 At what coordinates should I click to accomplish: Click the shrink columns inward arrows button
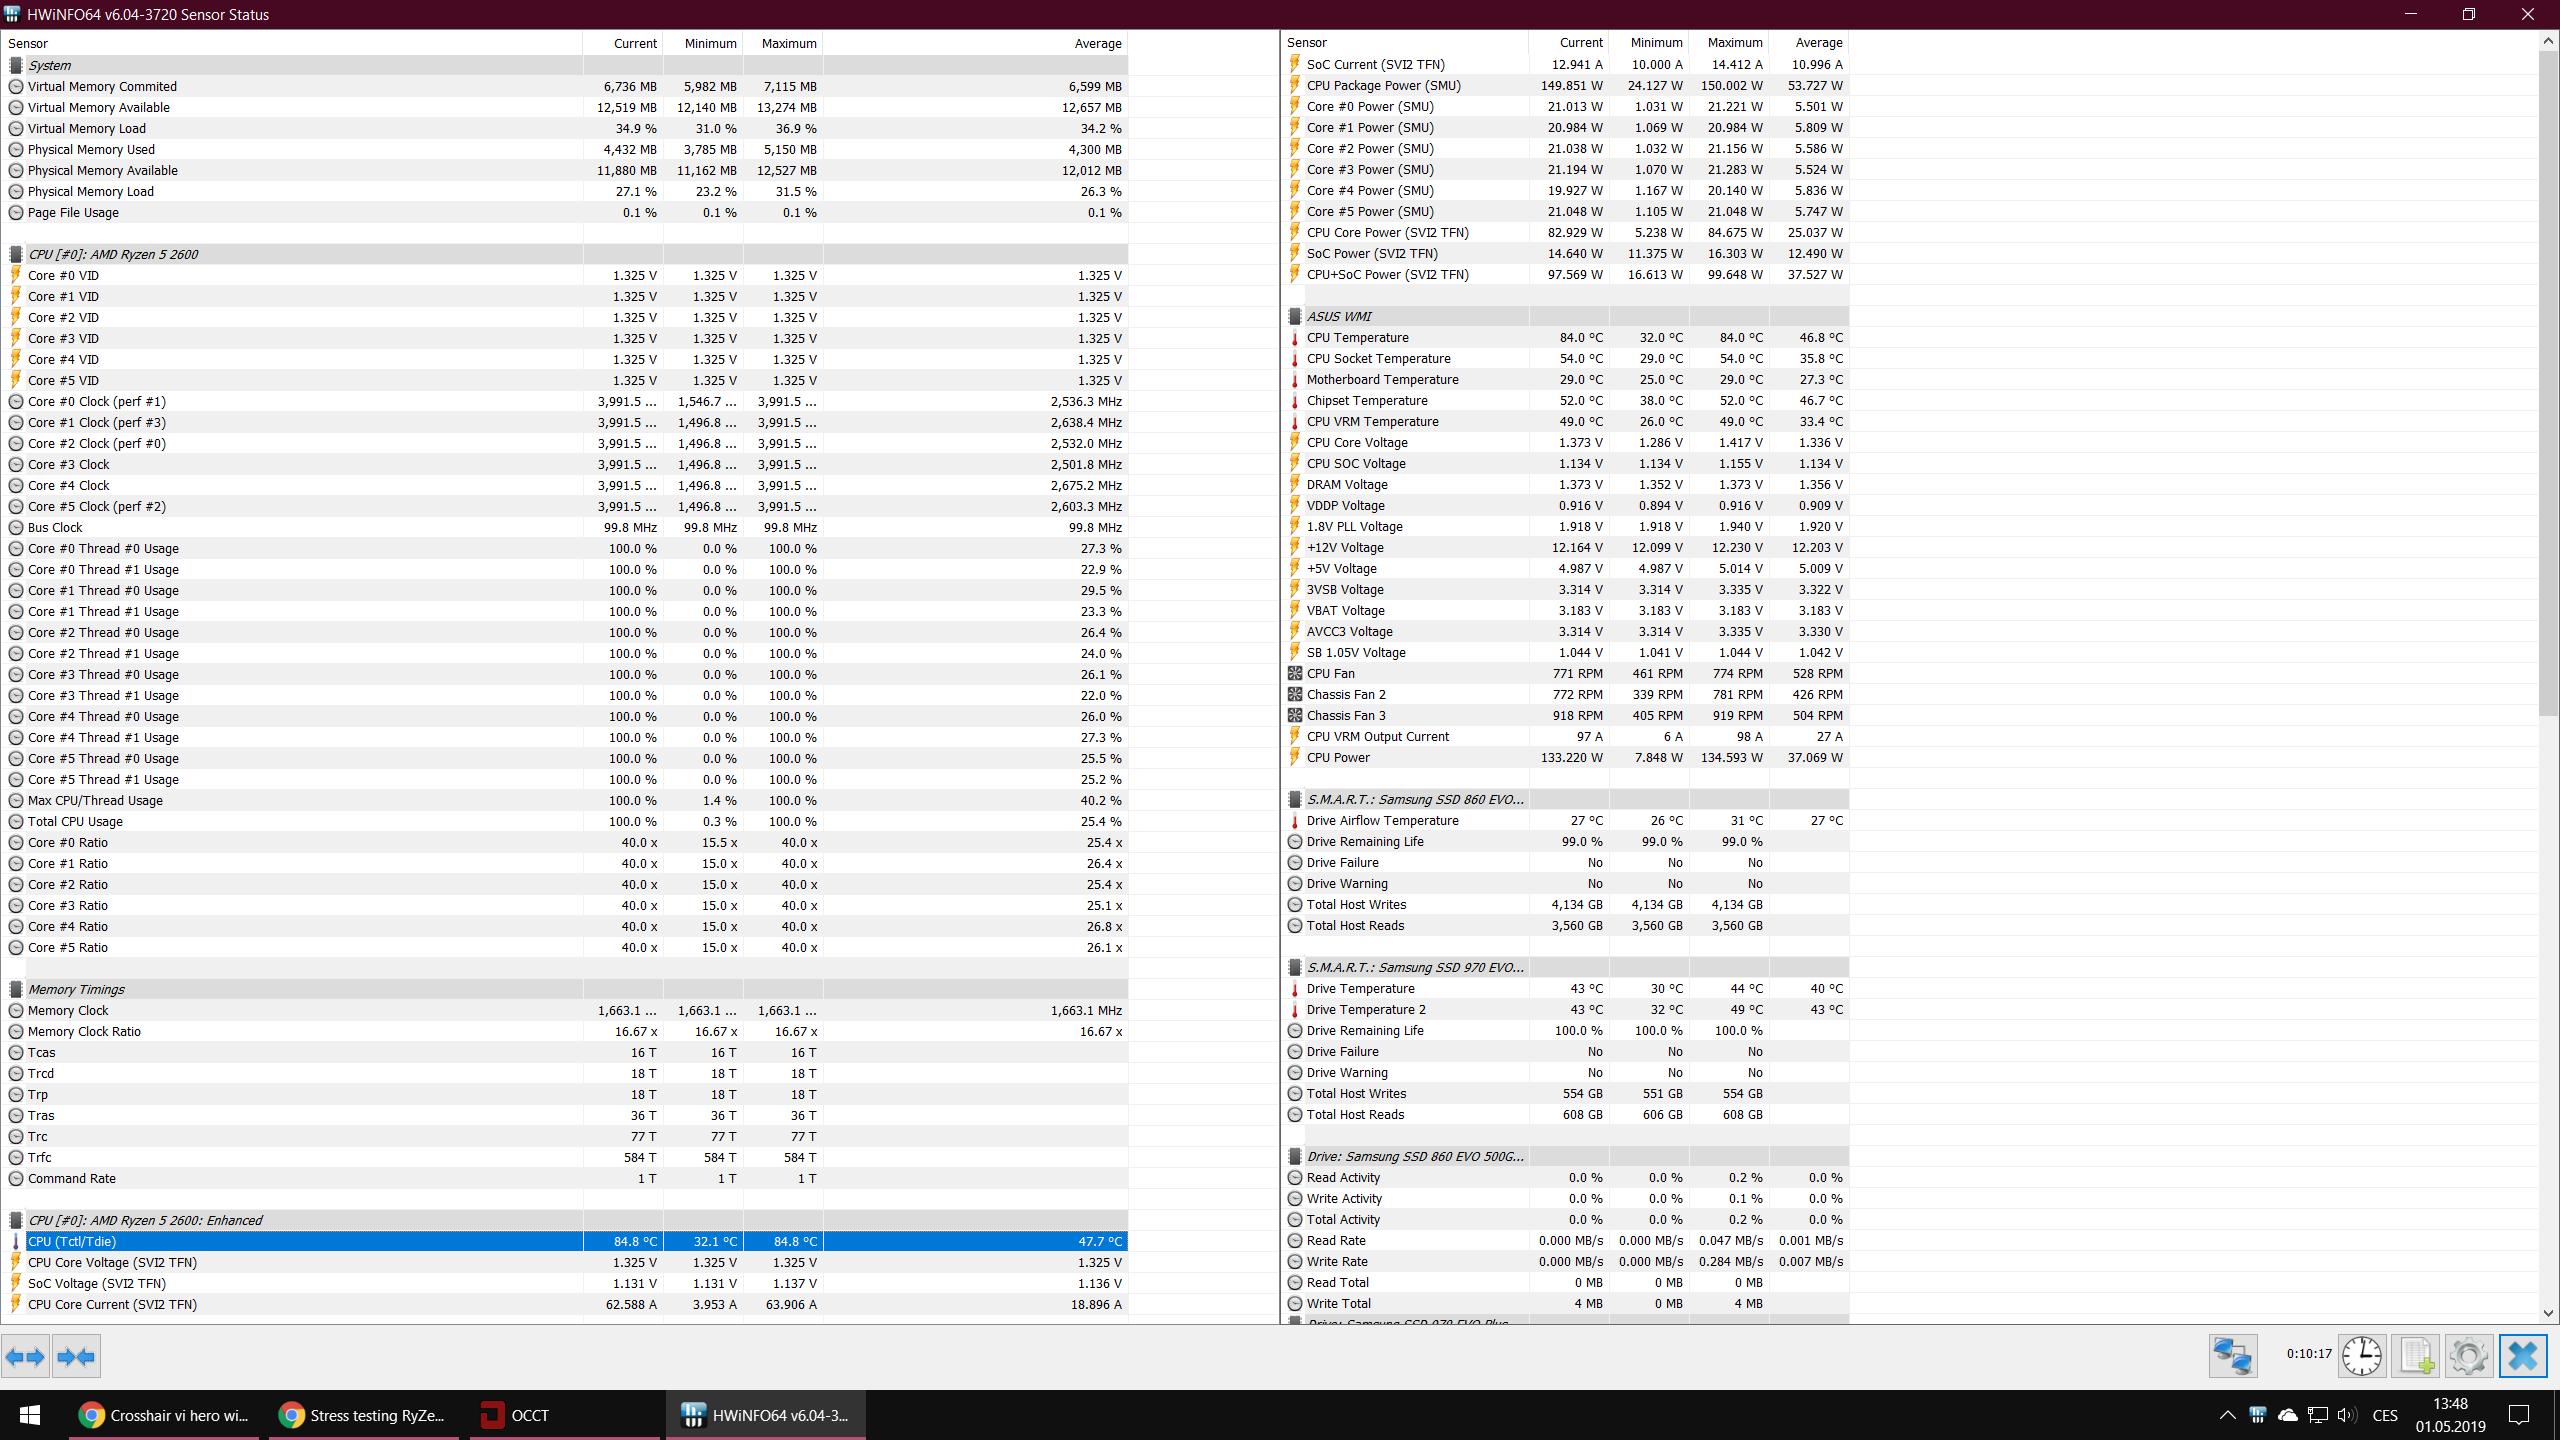pos(76,1357)
